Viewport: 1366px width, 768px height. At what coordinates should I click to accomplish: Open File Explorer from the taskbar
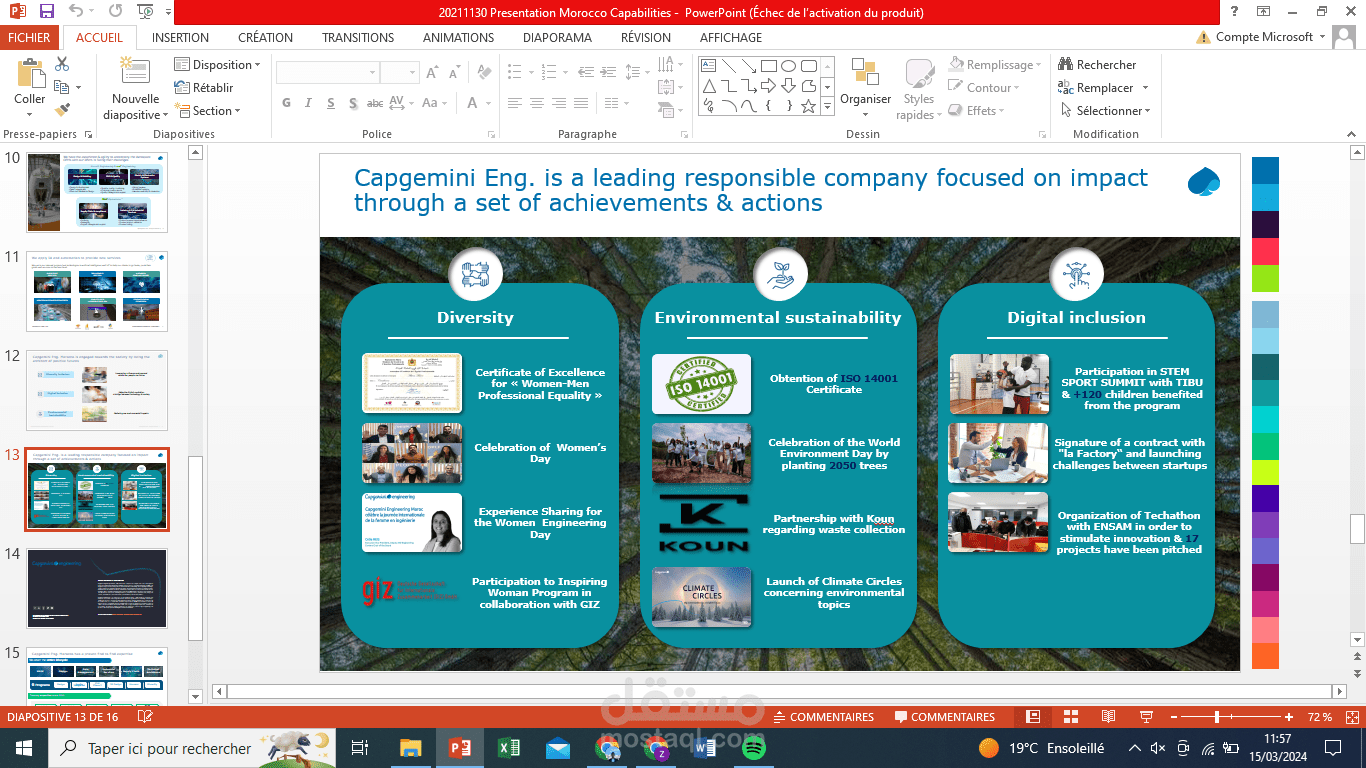(x=410, y=747)
